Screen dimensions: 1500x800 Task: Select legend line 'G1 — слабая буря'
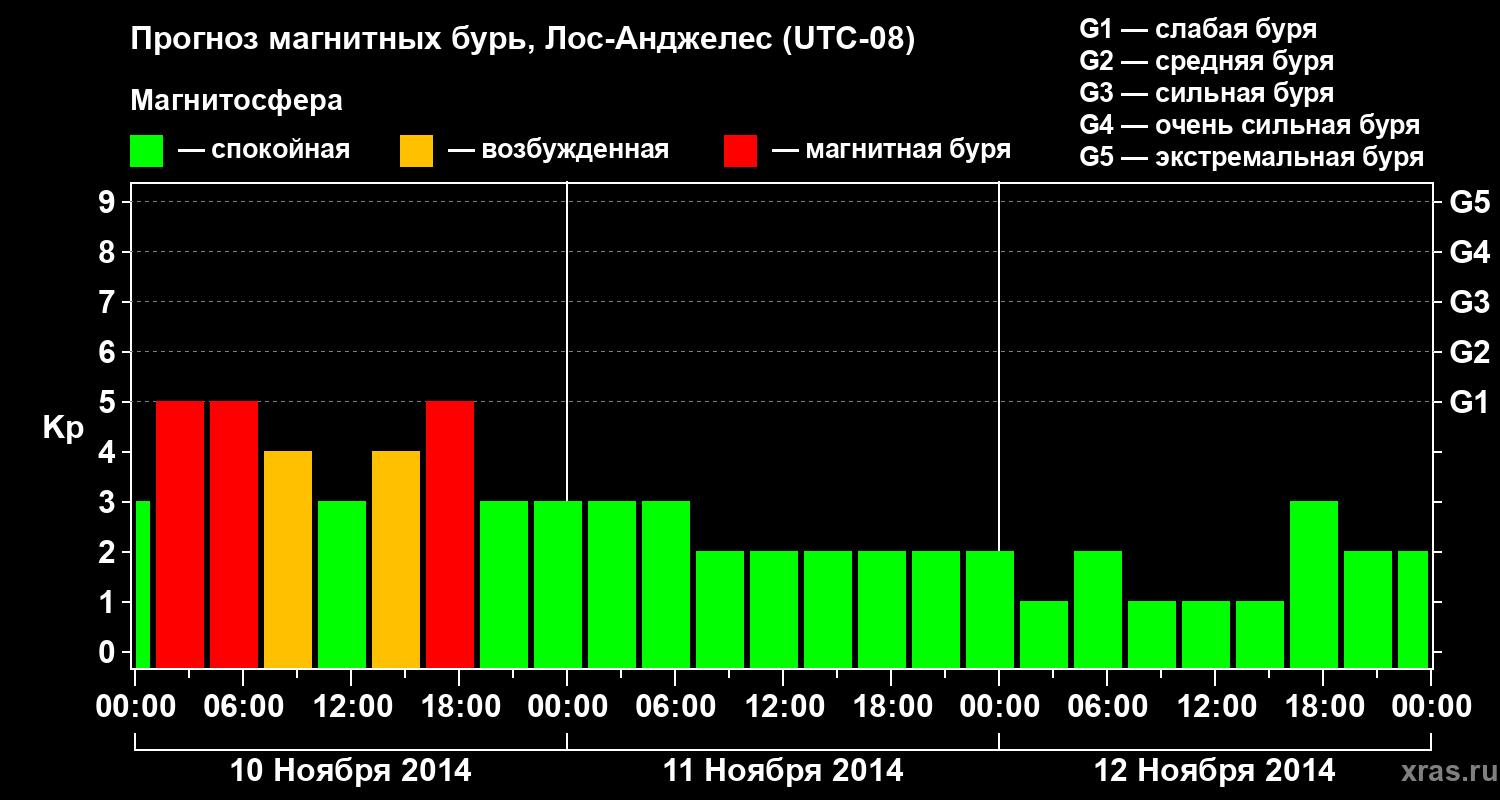[1198, 28]
